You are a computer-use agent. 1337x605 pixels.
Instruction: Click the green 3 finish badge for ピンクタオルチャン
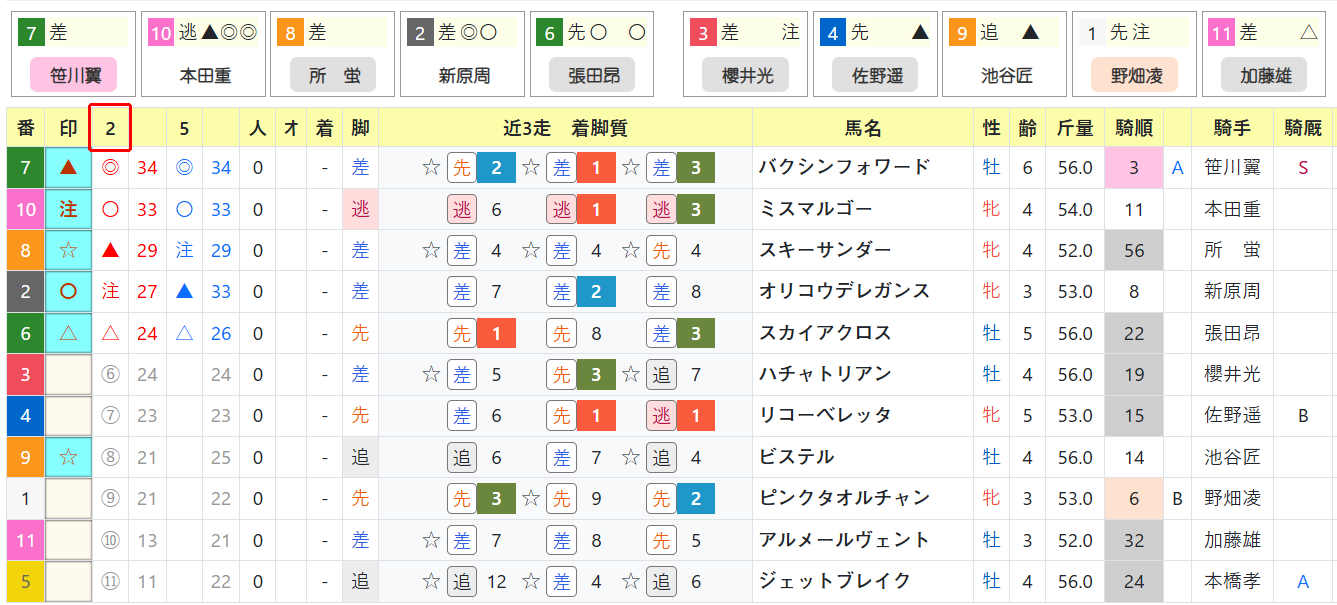tap(496, 498)
